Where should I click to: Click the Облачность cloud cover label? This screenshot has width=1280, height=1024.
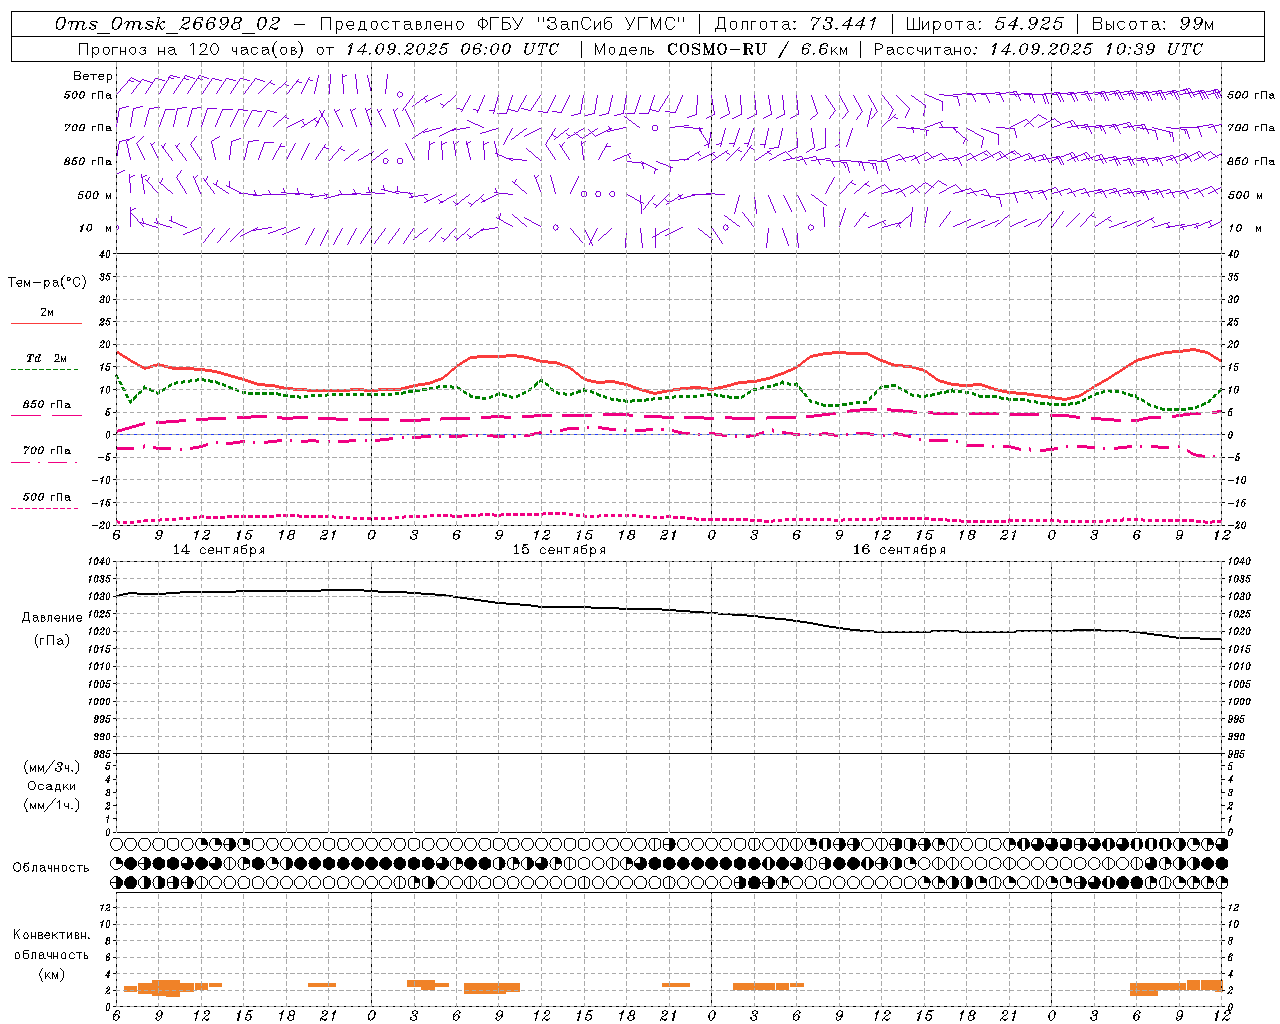(51, 868)
